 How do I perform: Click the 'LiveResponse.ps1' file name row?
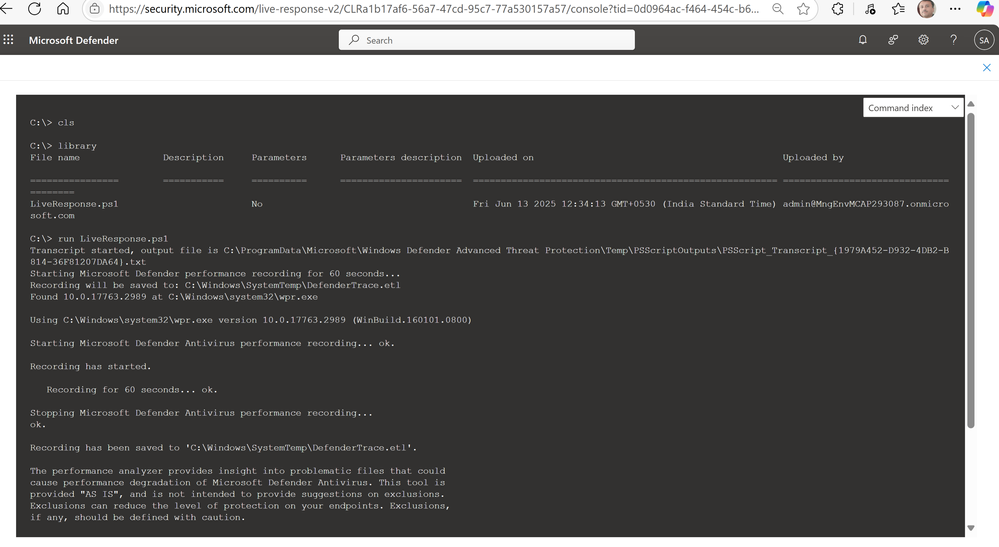[74, 204]
